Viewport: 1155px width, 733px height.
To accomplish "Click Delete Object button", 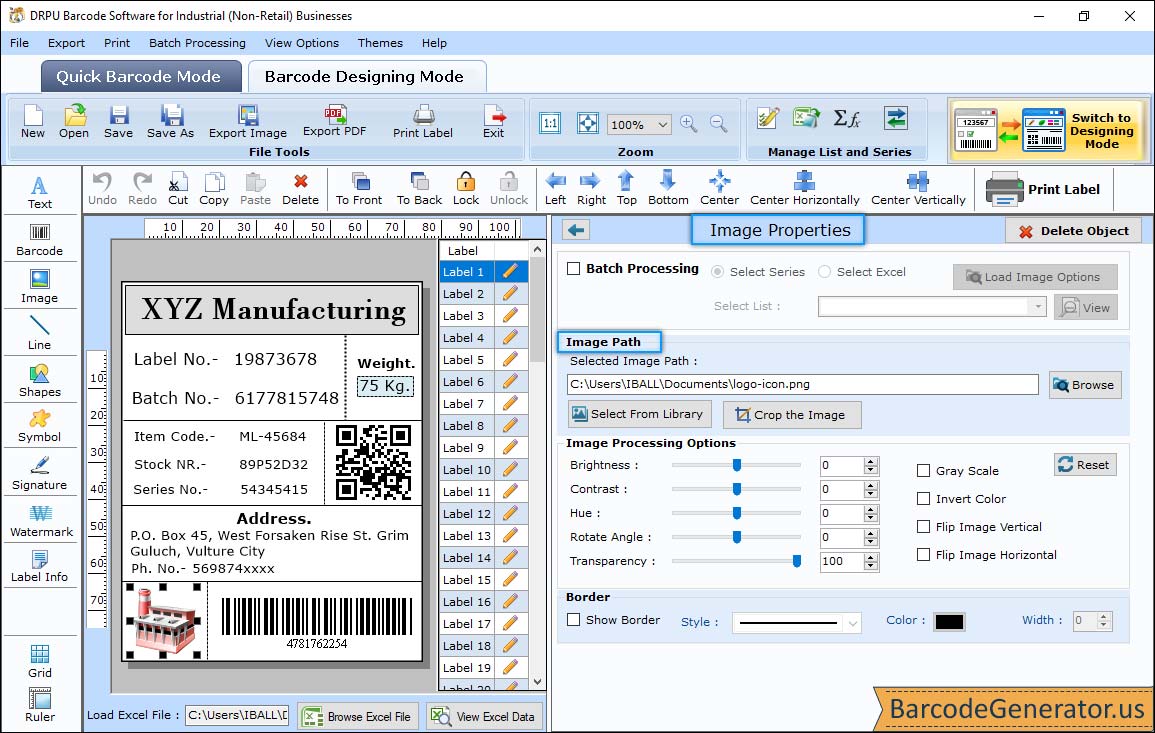I will 1073,231.
